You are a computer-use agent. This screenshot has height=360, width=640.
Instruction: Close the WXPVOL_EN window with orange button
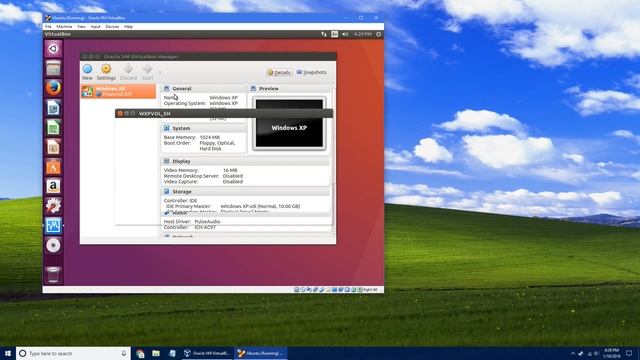[120, 113]
